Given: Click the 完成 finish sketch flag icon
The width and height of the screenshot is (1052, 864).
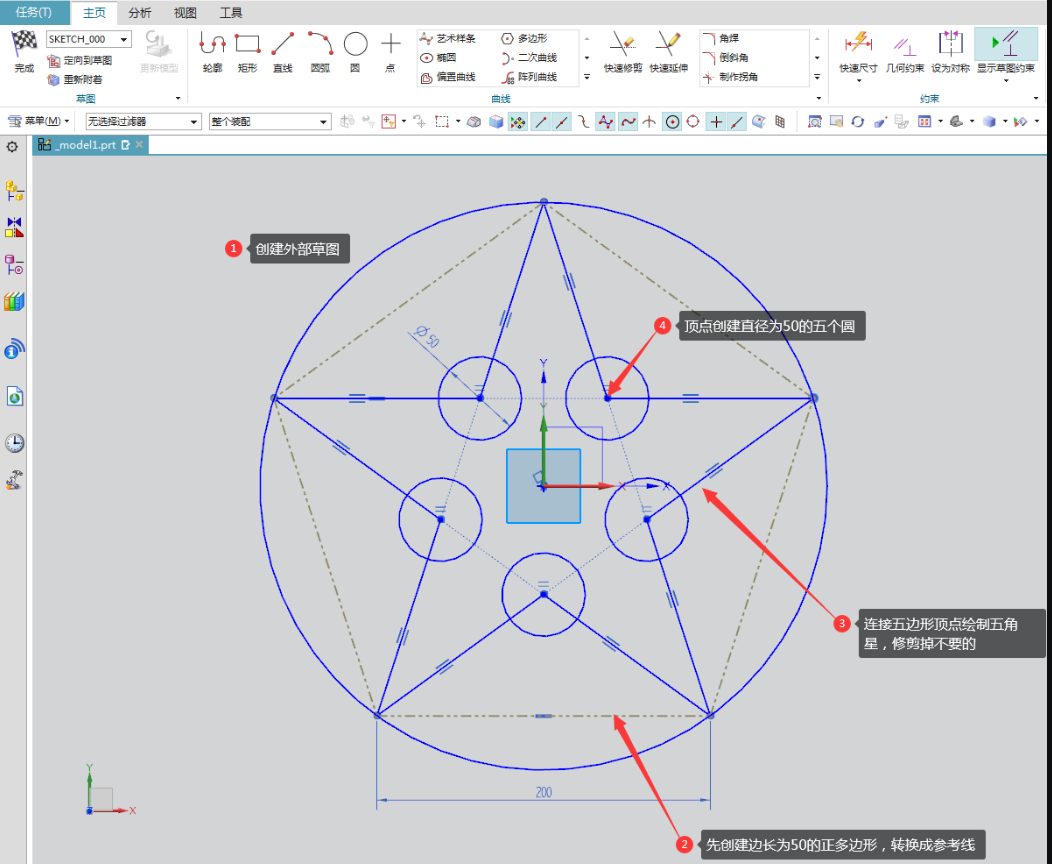Looking at the screenshot, I should [x=24, y=51].
